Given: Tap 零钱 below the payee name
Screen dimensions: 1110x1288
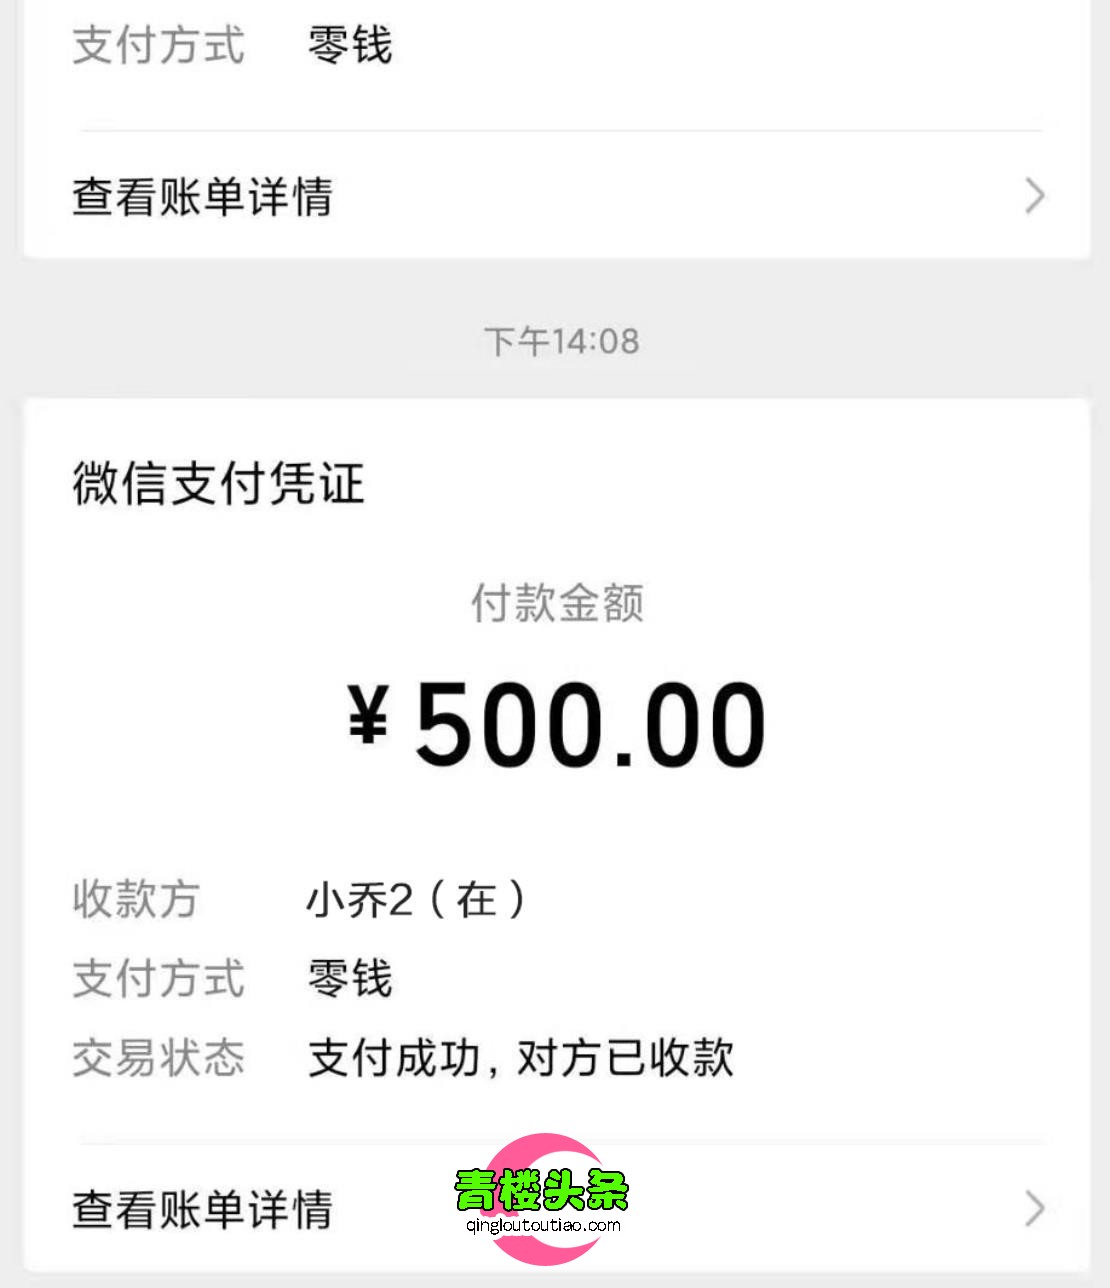Looking at the screenshot, I should (350, 978).
